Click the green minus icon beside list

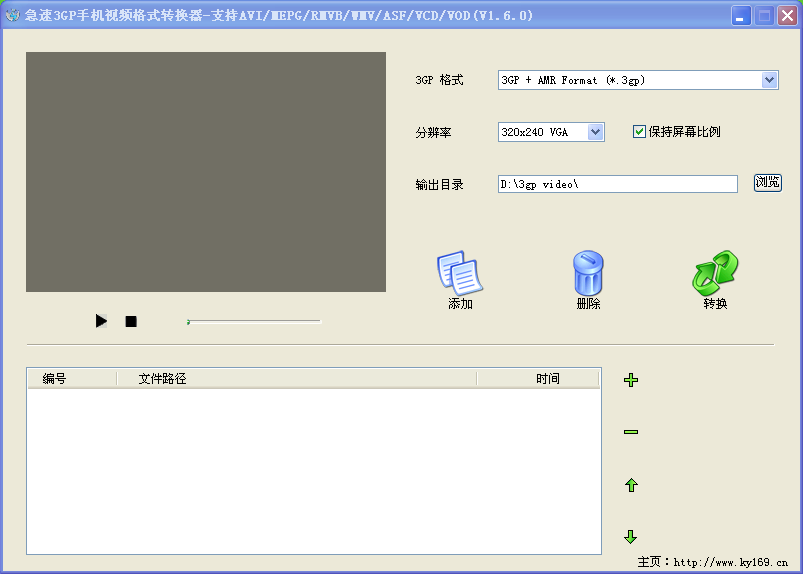click(x=631, y=432)
